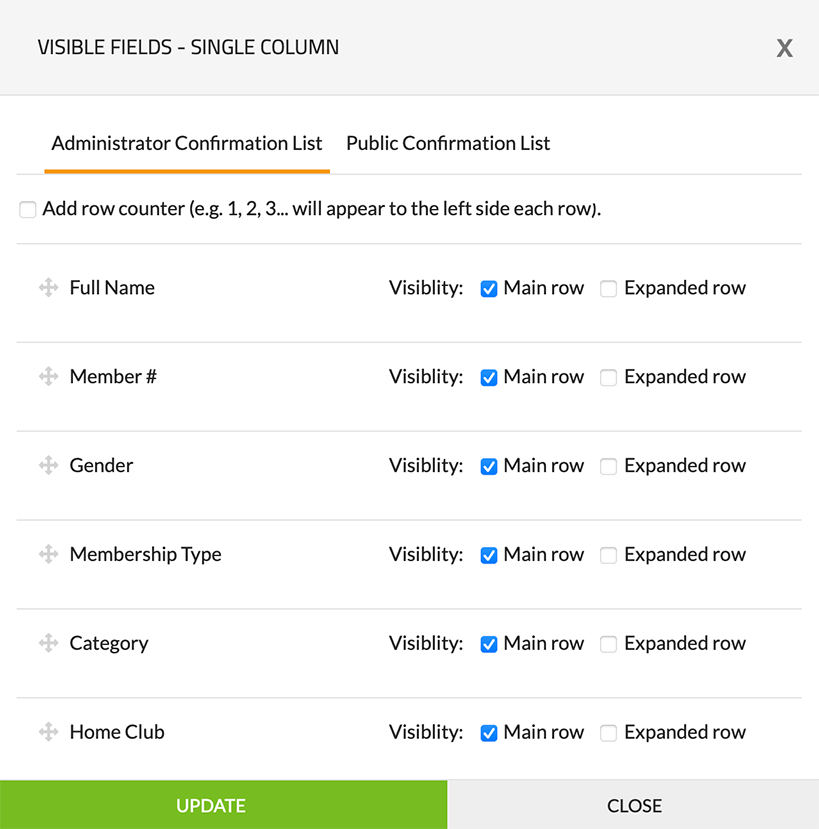Image resolution: width=819 pixels, height=829 pixels.
Task: Click the reorder icon for Membership Type
Action: [48, 555]
